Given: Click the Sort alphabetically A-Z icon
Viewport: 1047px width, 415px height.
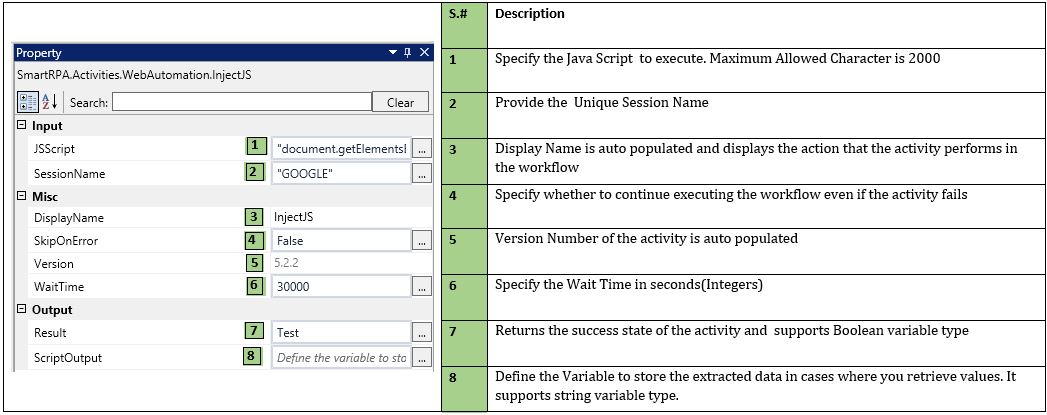Looking at the screenshot, I should [x=48, y=102].
